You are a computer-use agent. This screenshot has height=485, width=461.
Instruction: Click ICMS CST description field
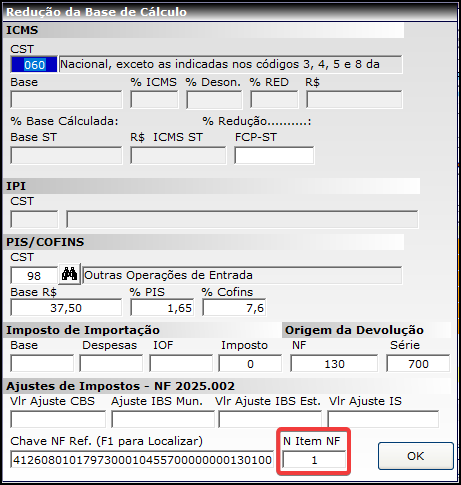231,64
